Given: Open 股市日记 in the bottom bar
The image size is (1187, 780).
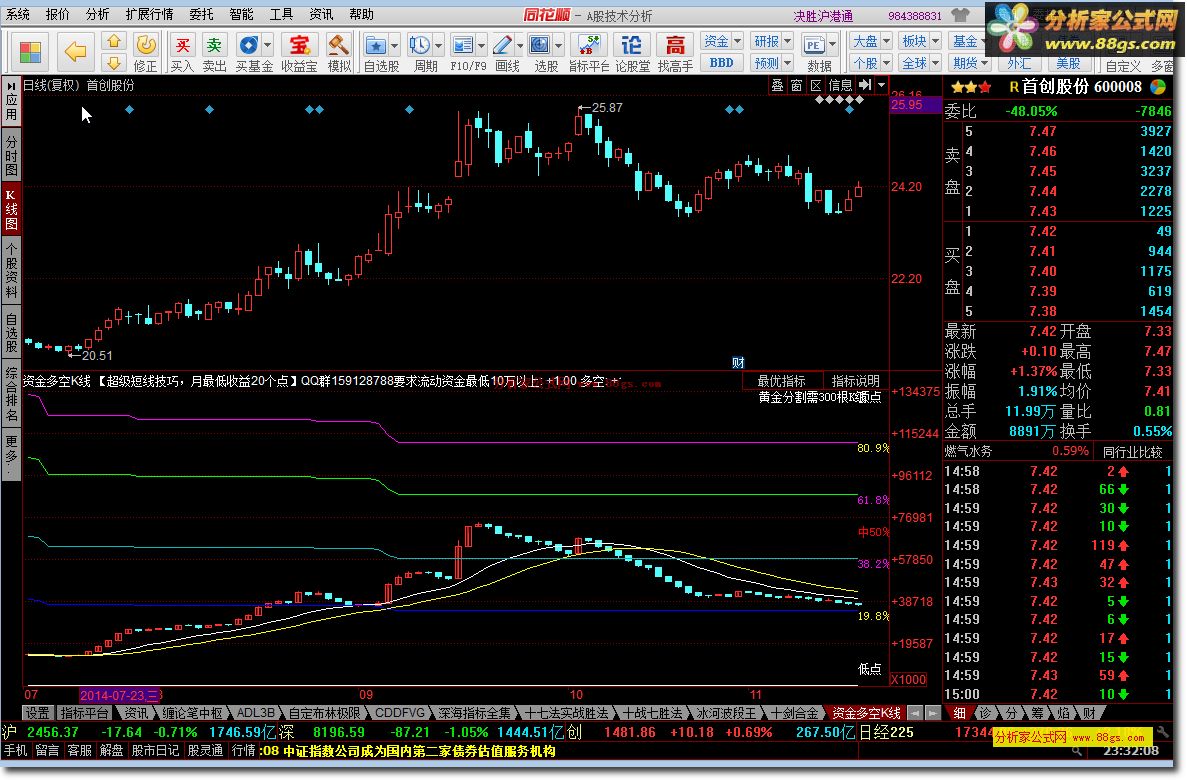Looking at the screenshot, I should click(155, 750).
